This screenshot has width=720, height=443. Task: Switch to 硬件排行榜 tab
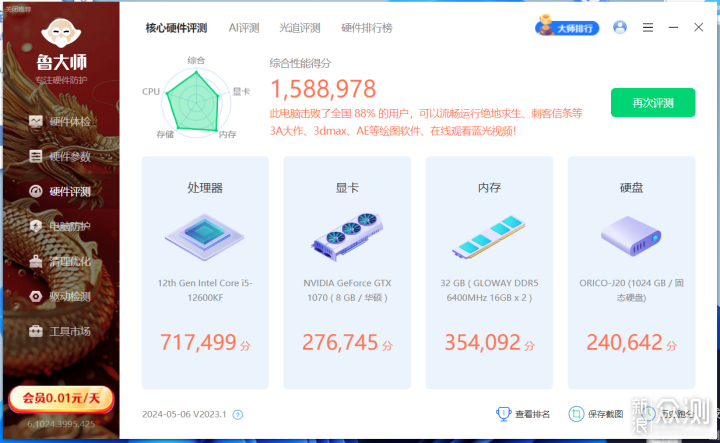pos(367,28)
